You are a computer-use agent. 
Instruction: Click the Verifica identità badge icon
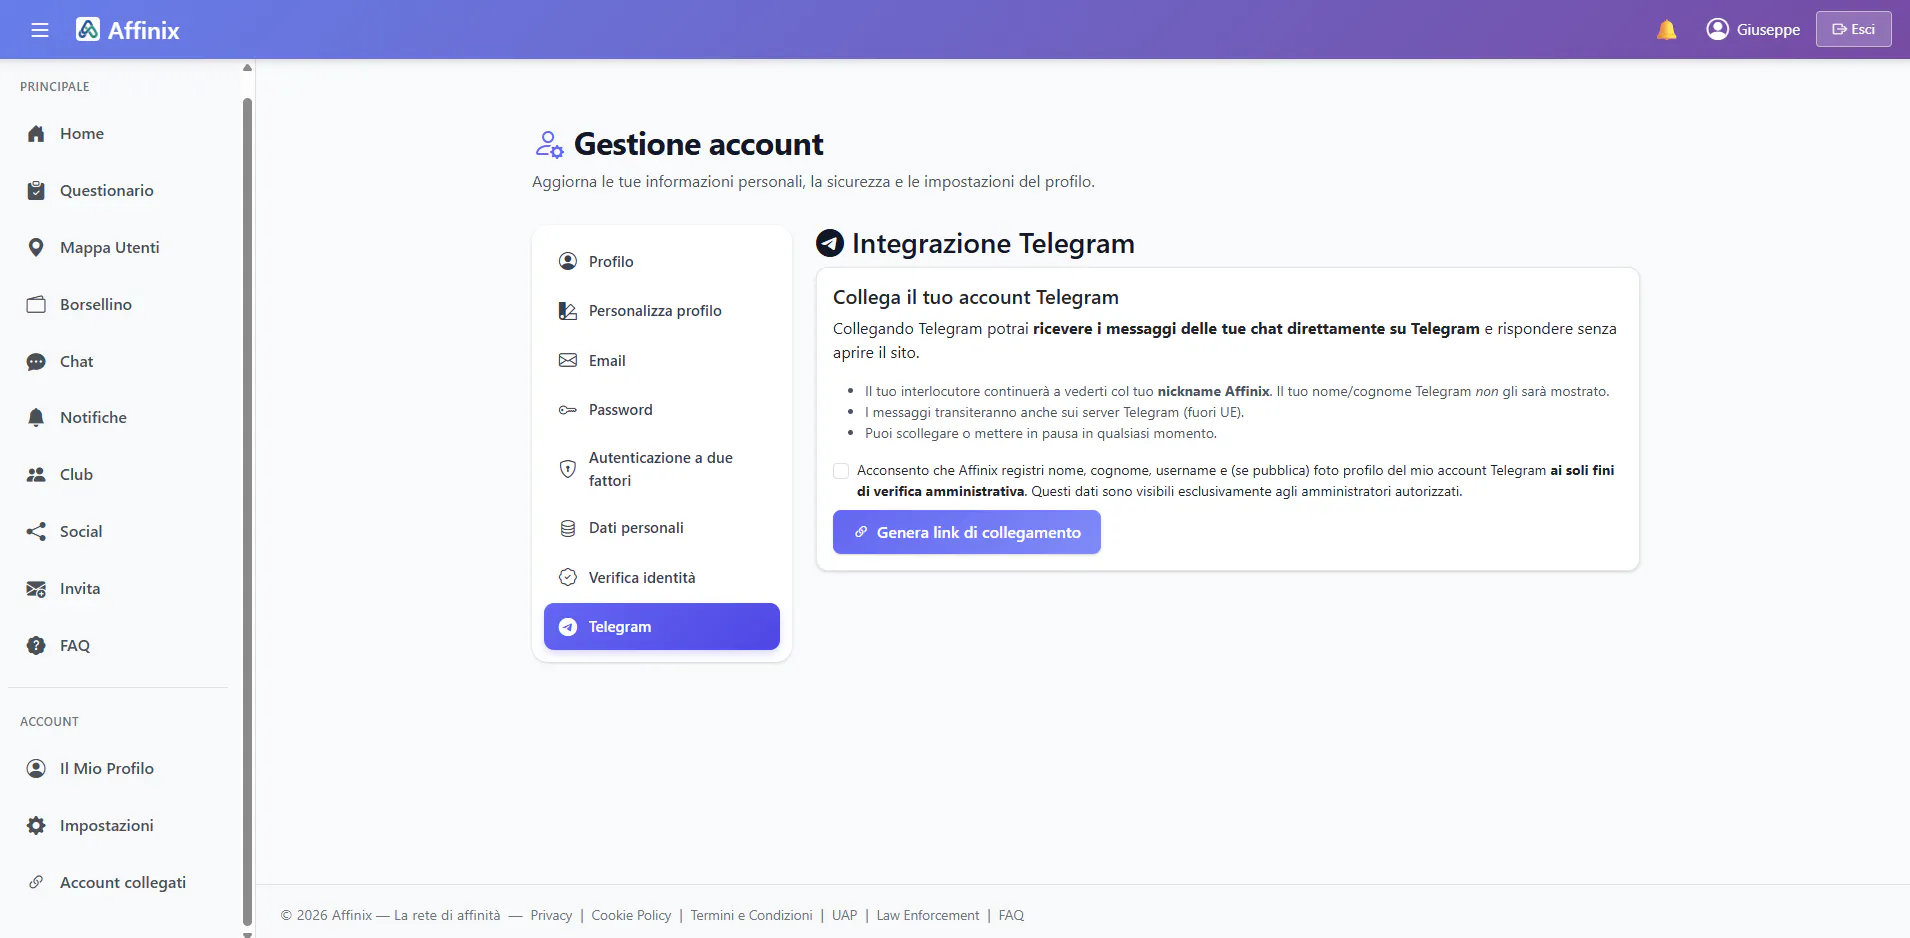click(568, 578)
